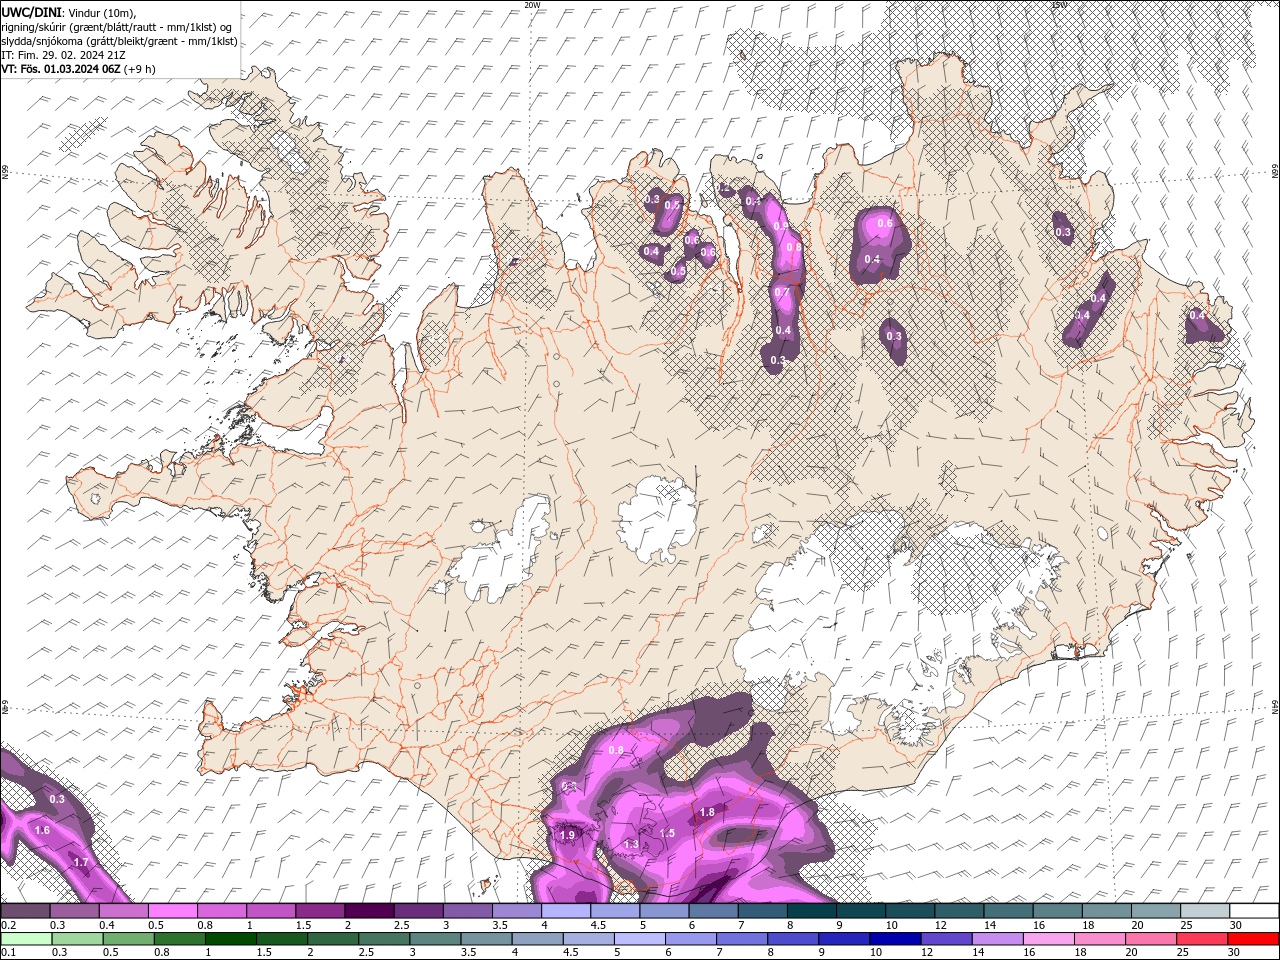Click the darkest purple swatch between 2 and 2.5

click(x=369, y=911)
